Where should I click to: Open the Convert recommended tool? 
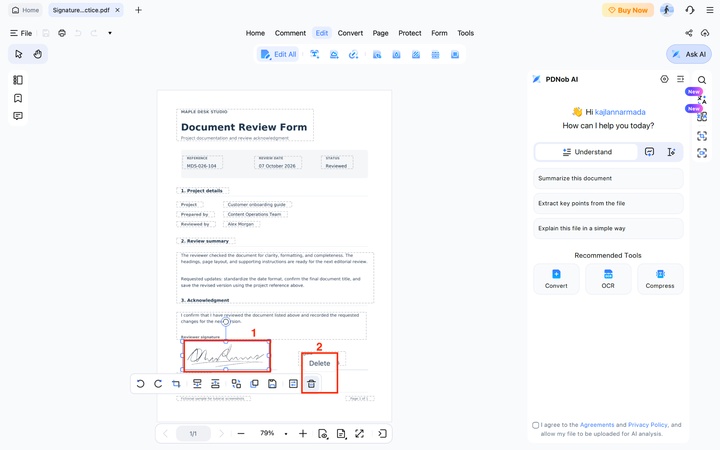pos(556,279)
